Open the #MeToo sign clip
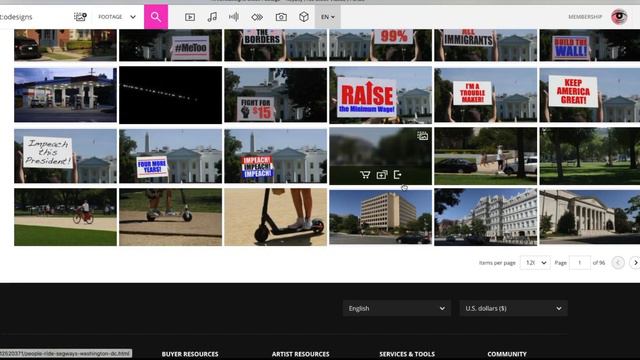The width and height of the screenshot is (640, 360). 171,45
